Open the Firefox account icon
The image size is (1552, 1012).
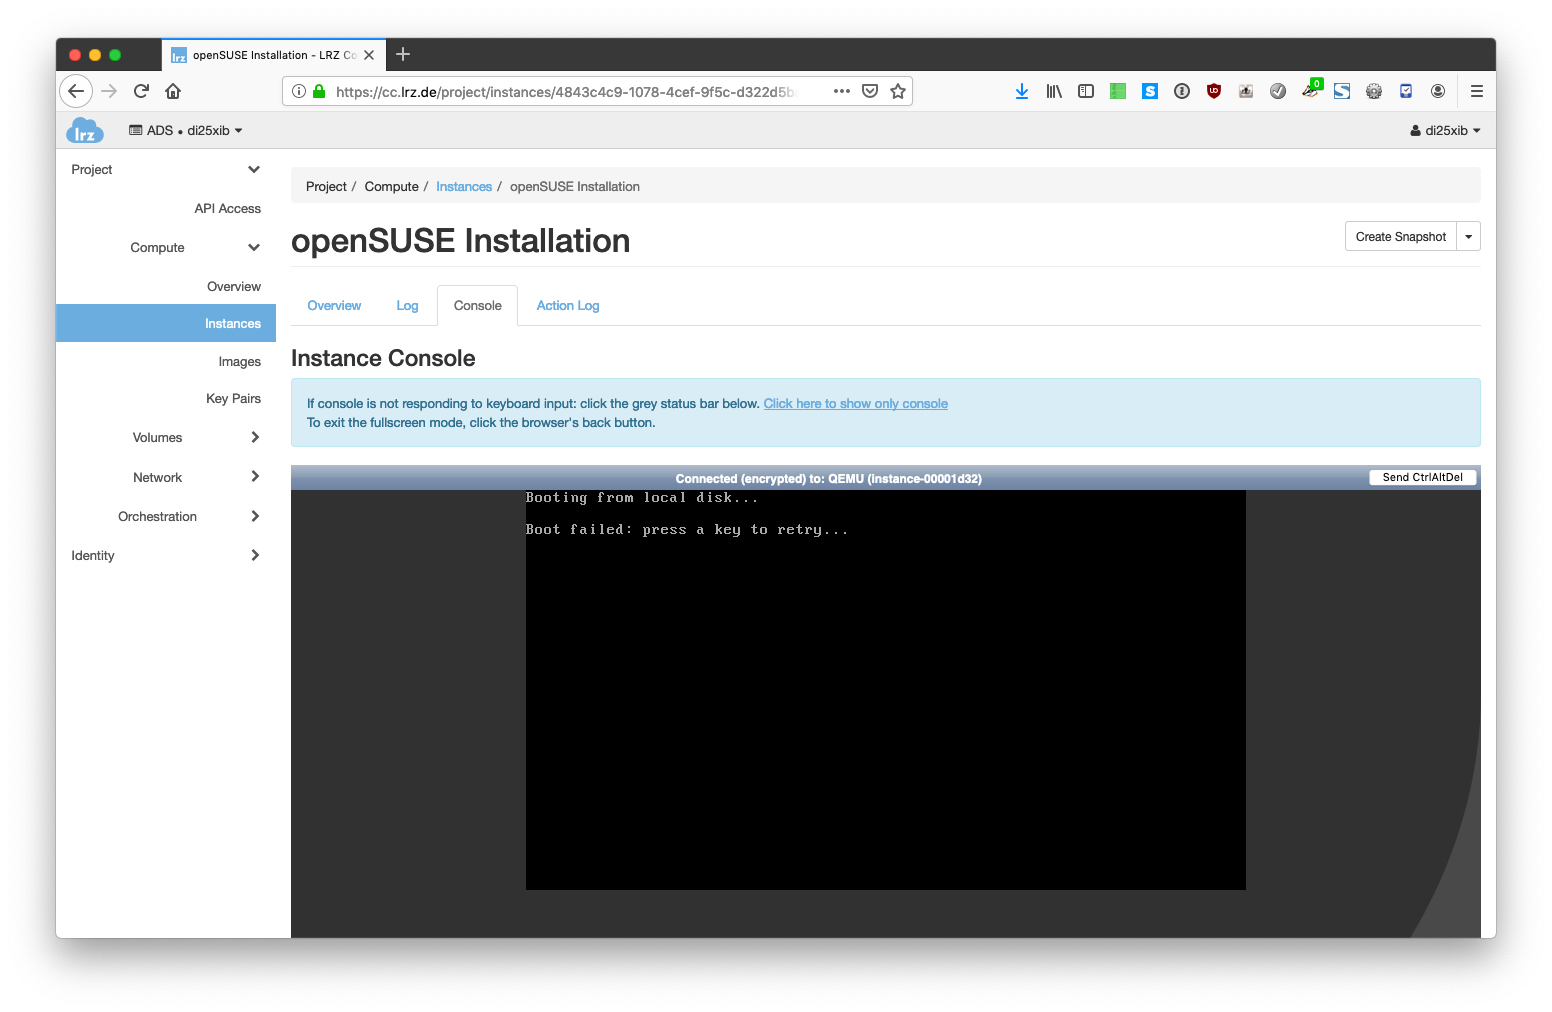click(1437, 91)
